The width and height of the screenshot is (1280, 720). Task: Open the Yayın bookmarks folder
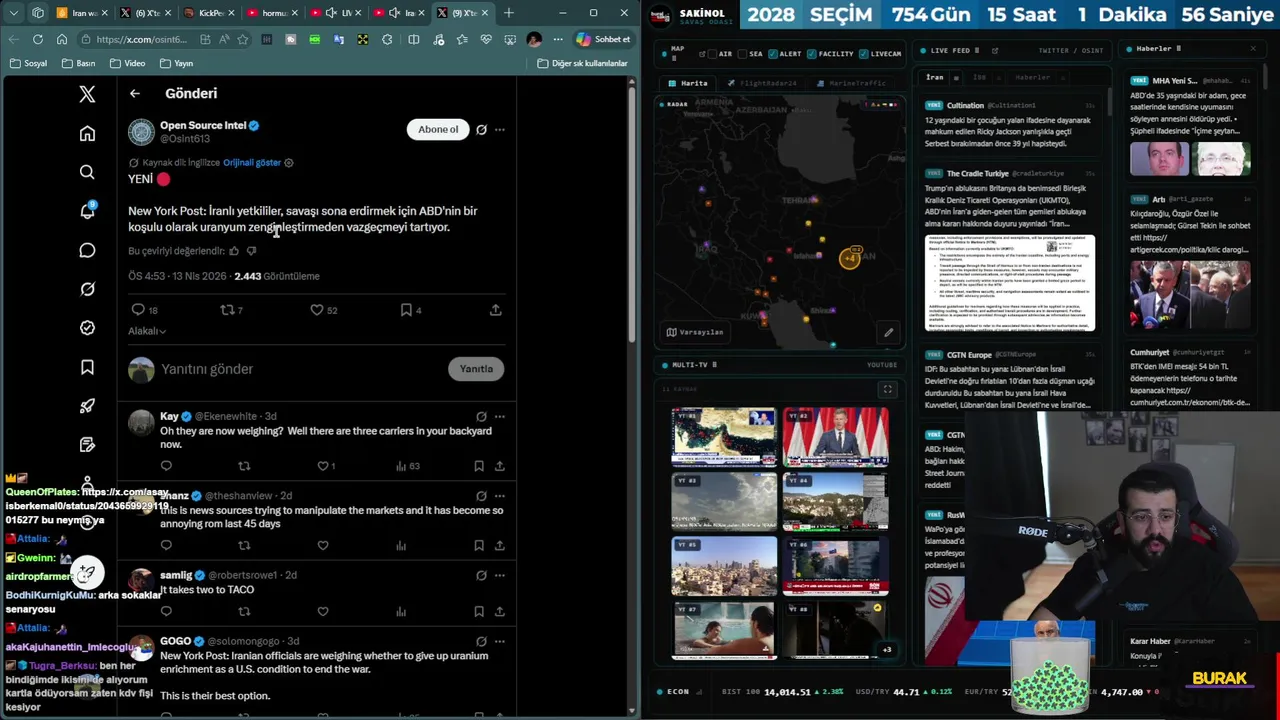click(176, 63)
